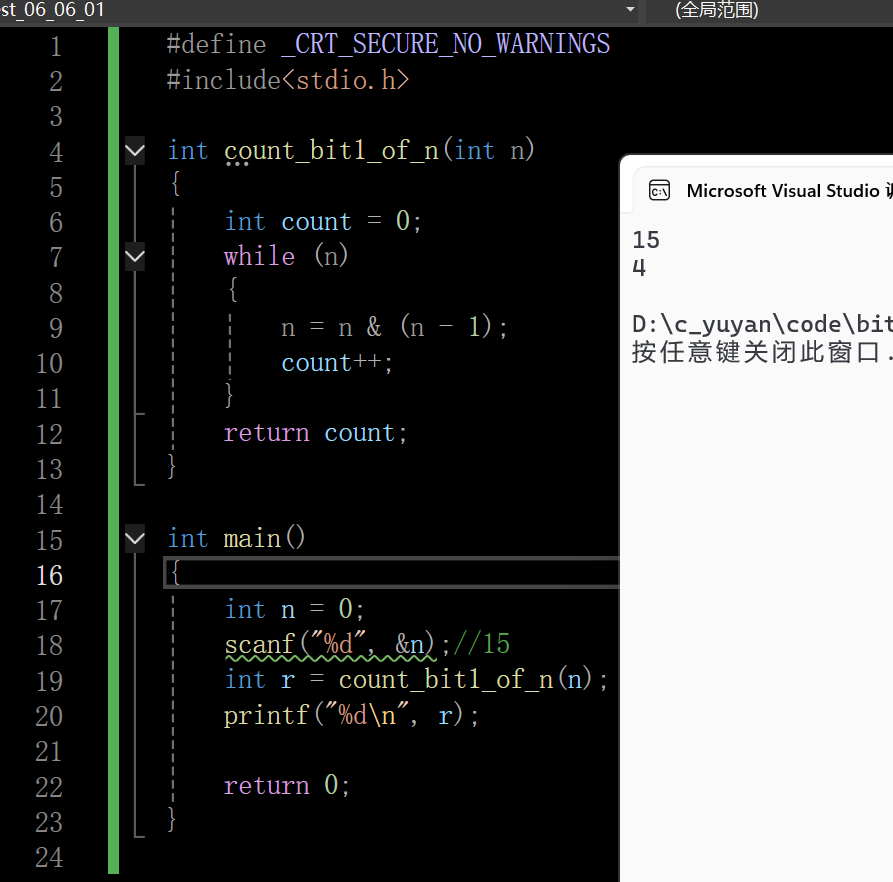
Task: Click the count_bit1_of_n function declaration name
Action: point(331,151)
